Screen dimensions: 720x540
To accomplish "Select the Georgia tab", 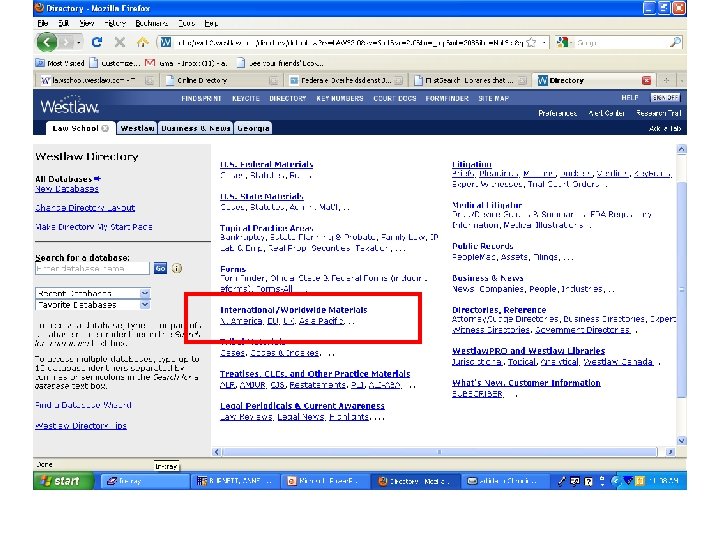I will [x=253, y=128].
